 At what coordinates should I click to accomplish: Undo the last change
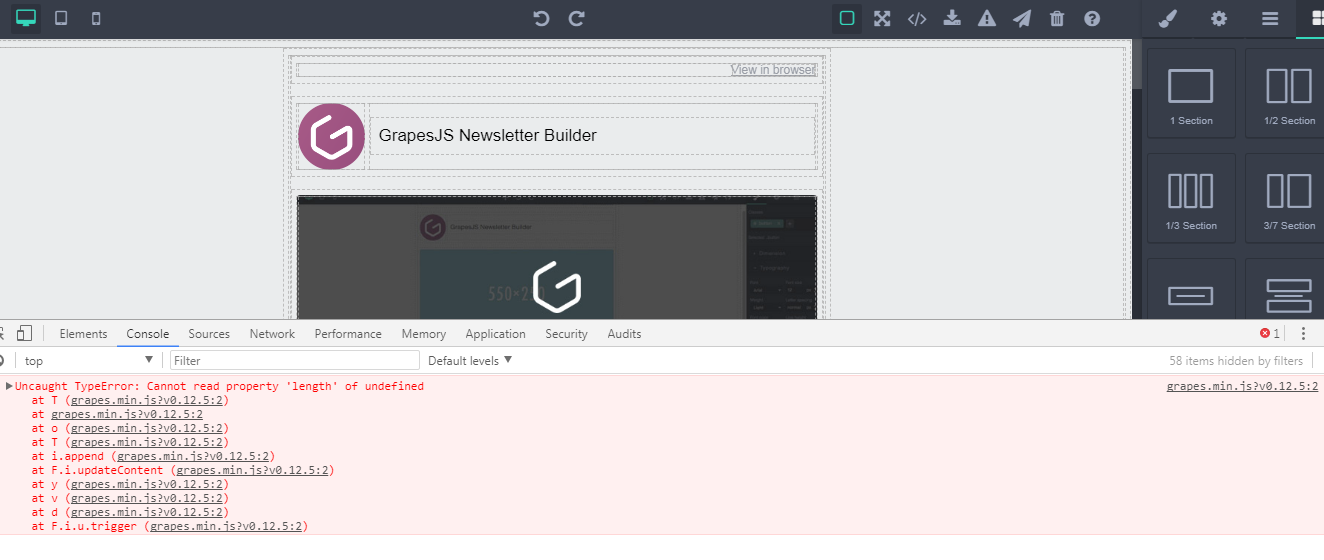(x=541, y=18)
